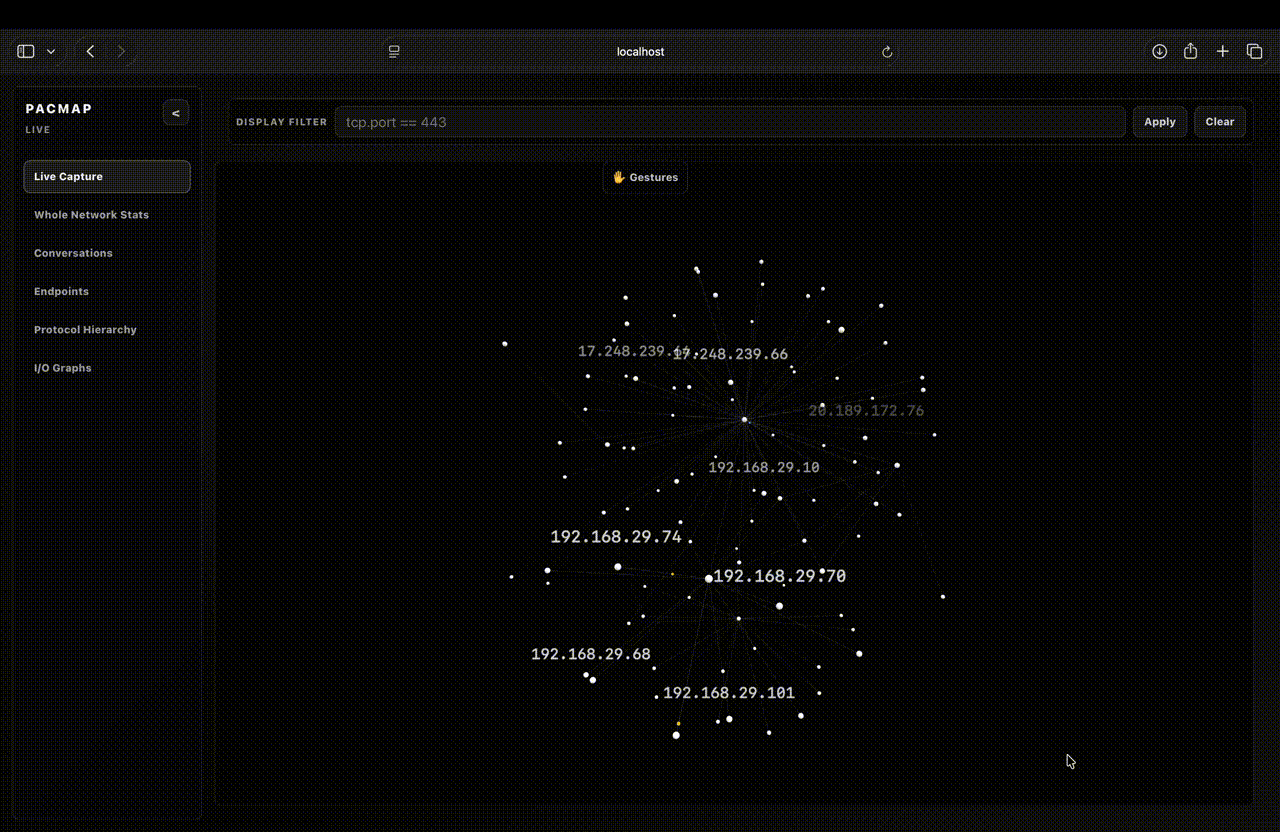Select node label 192.168.29.101
1280x832 pixels.
(729, 693)
